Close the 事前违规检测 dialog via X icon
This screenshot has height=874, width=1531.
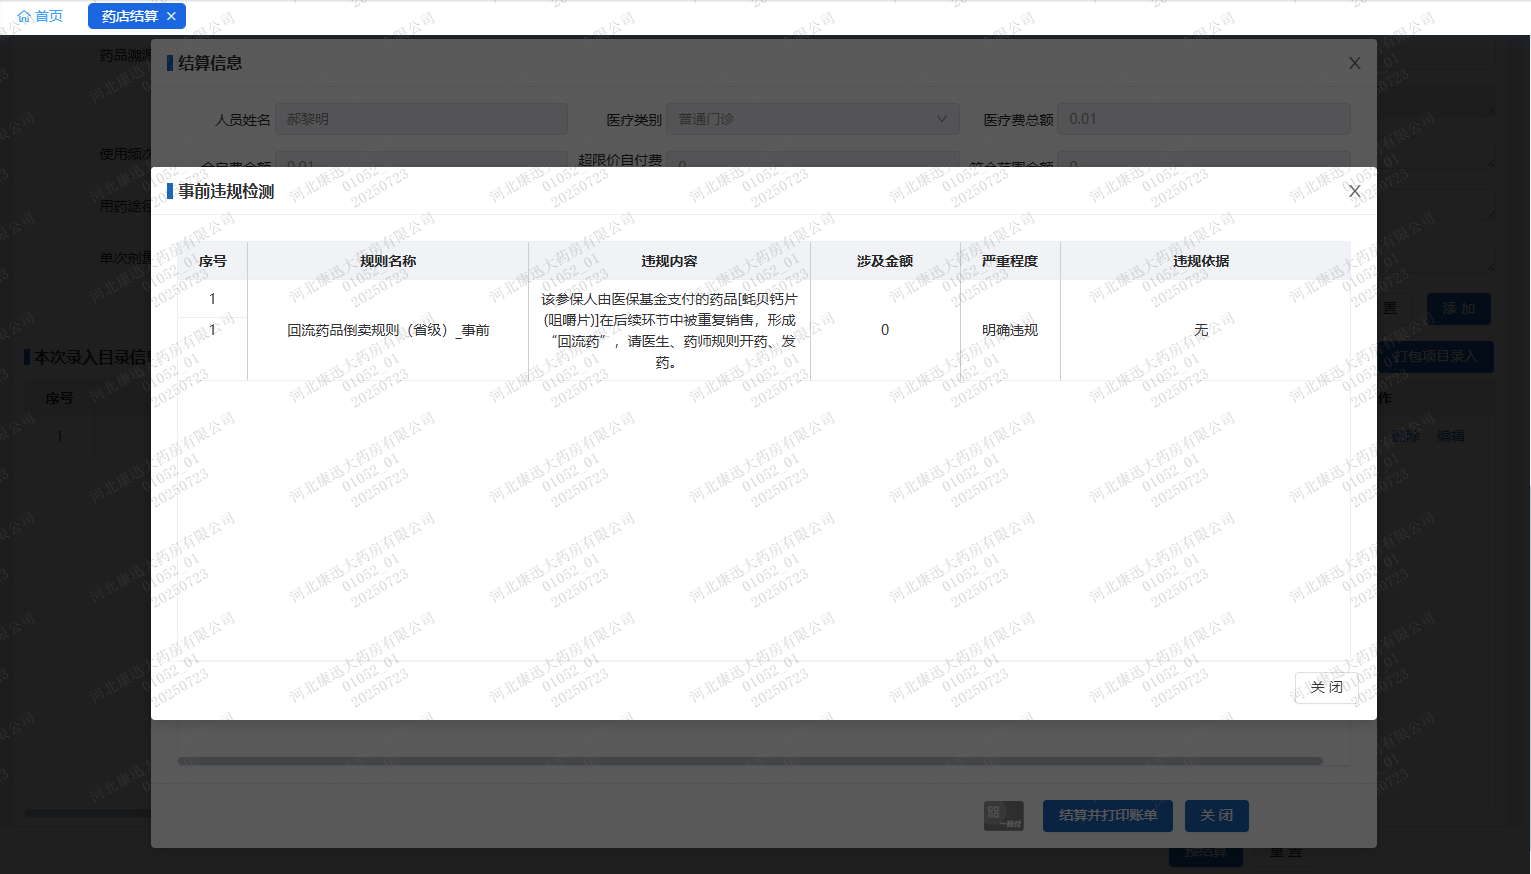[x=1354, y=191]
